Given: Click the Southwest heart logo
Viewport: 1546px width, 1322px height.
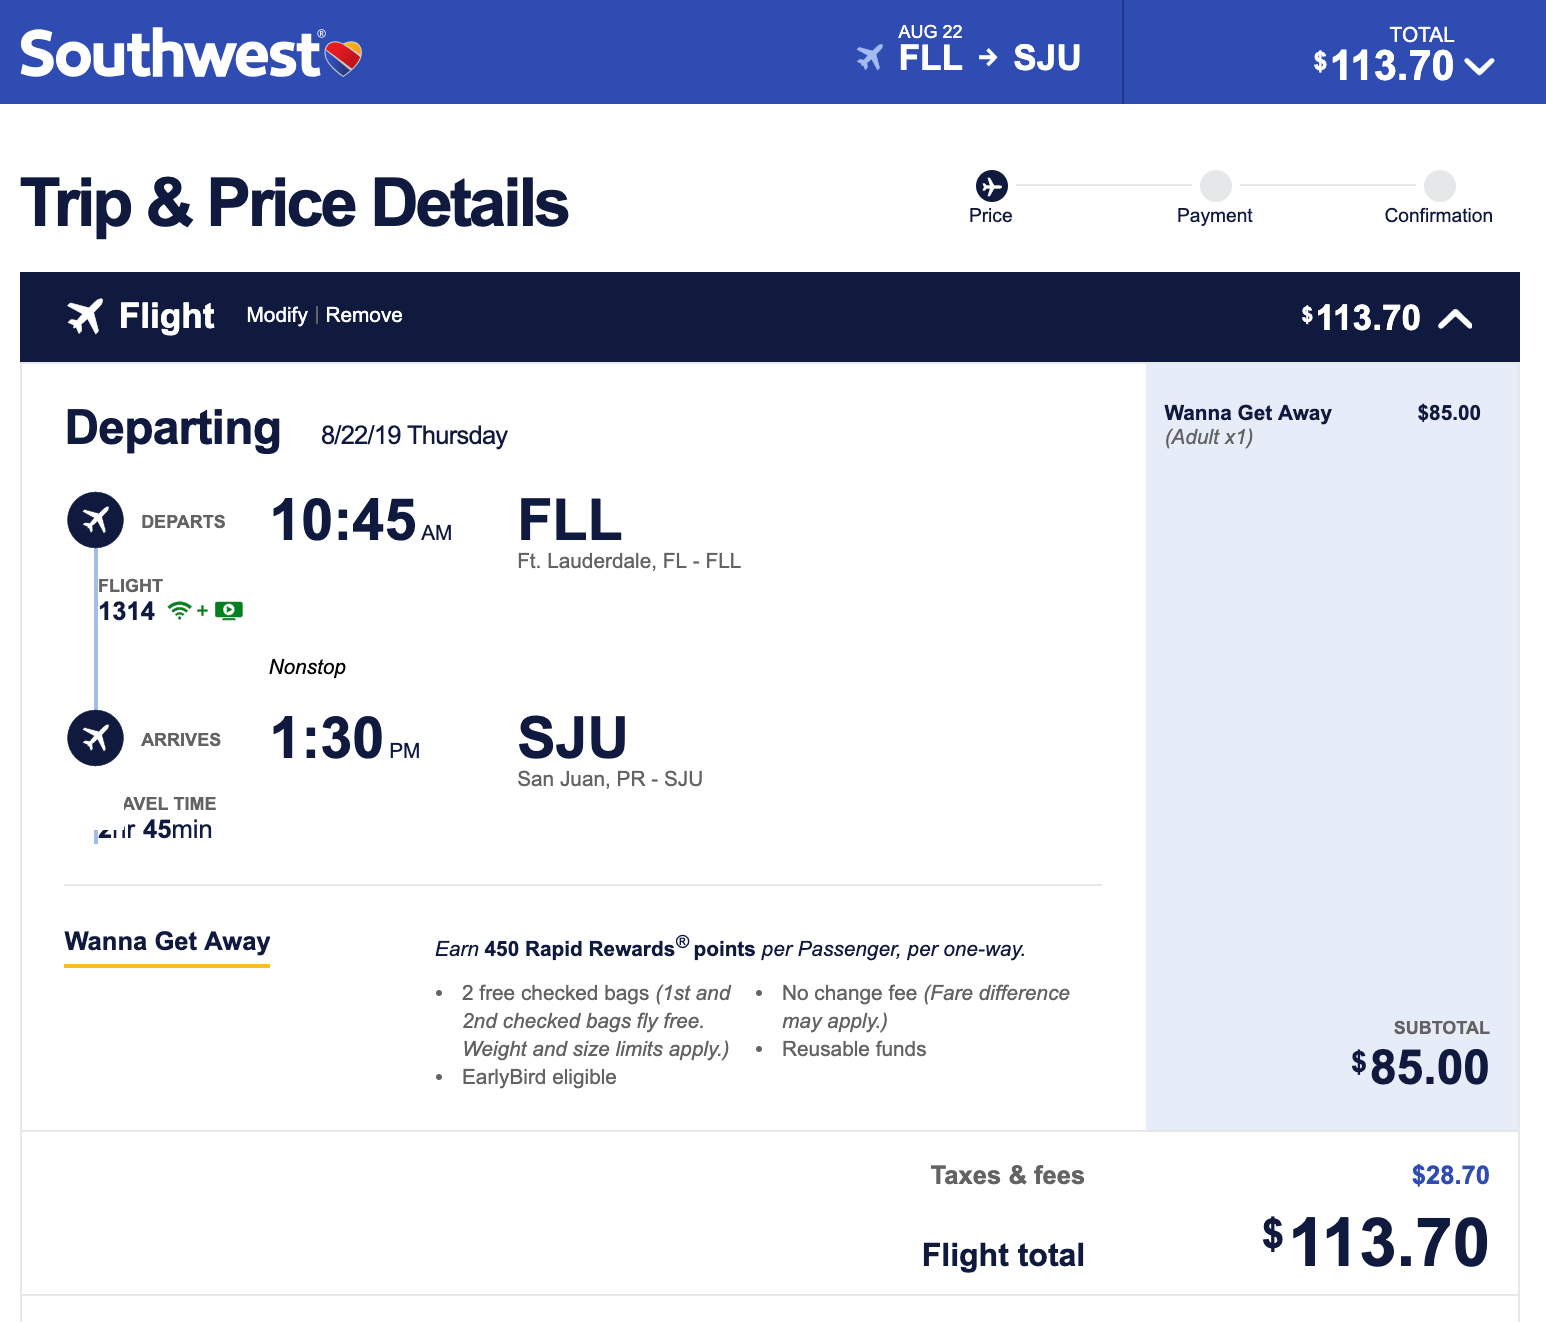Looking at the screenshot, I should coord(344,58).
